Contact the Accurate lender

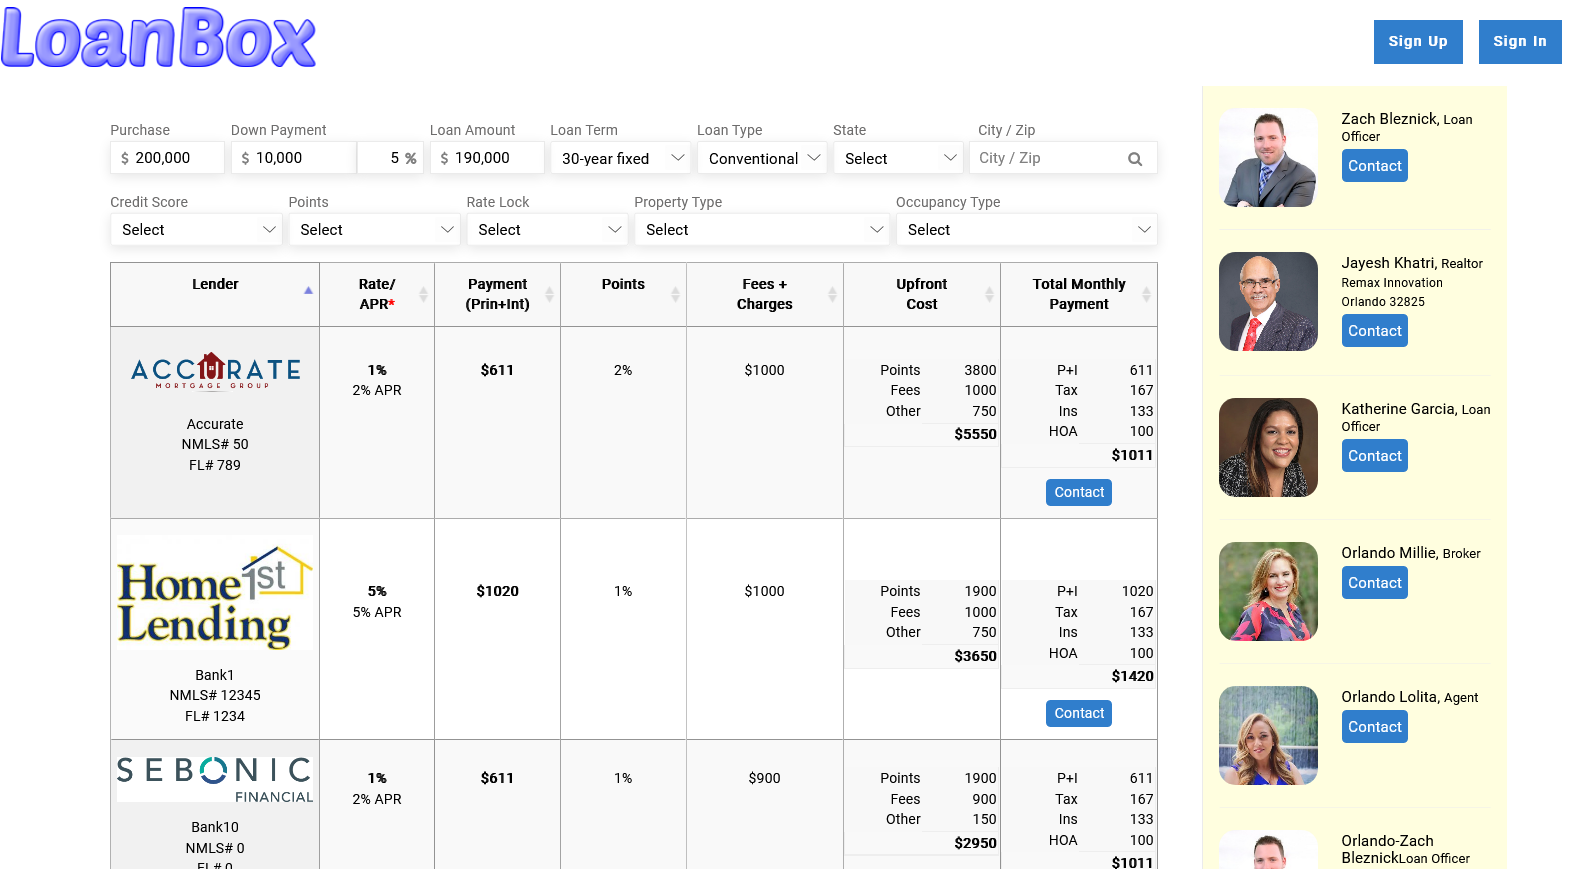click(x=1079, y=492)
